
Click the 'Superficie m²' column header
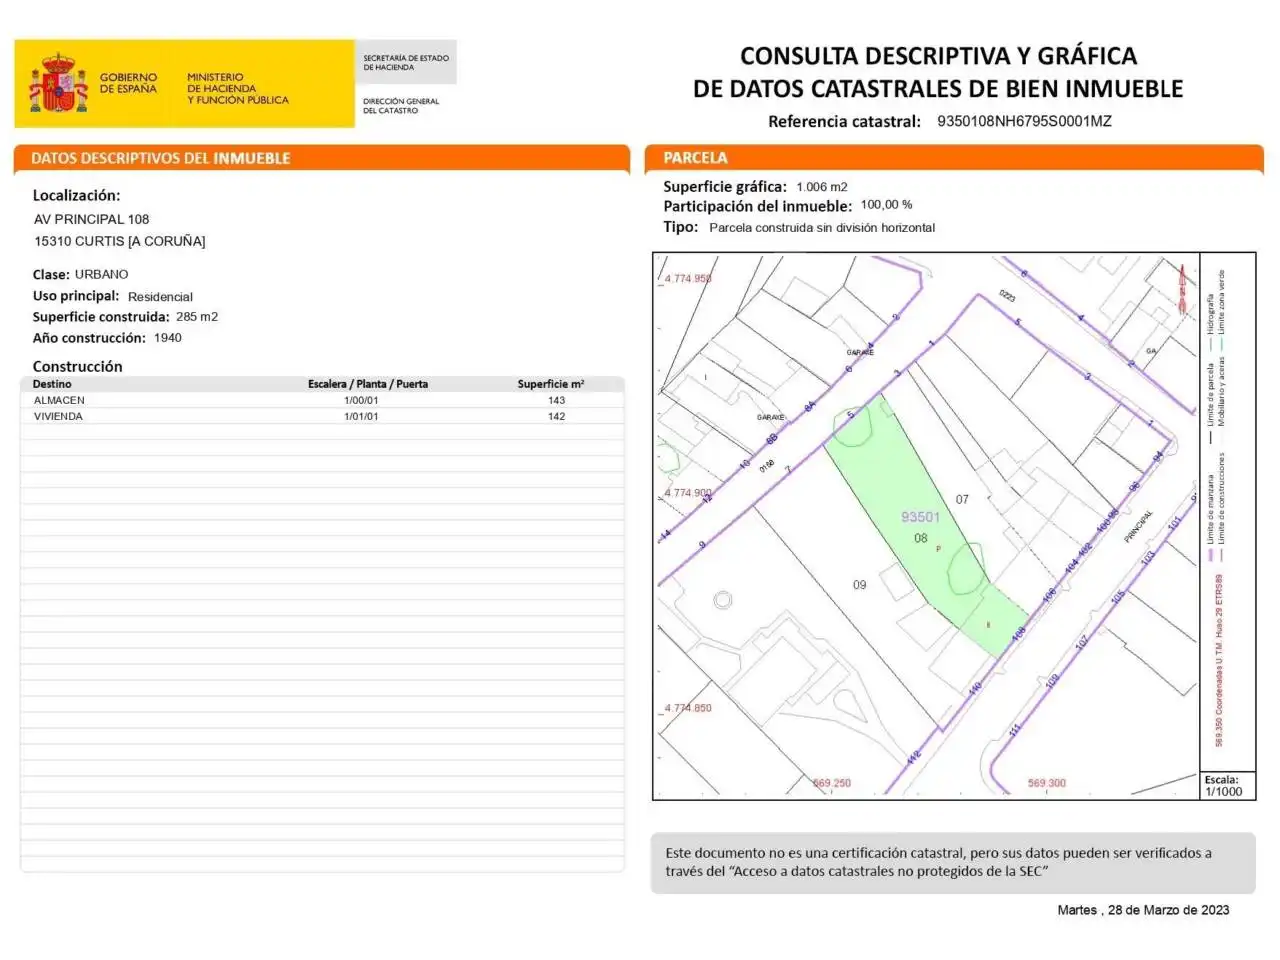click(551, 384)
